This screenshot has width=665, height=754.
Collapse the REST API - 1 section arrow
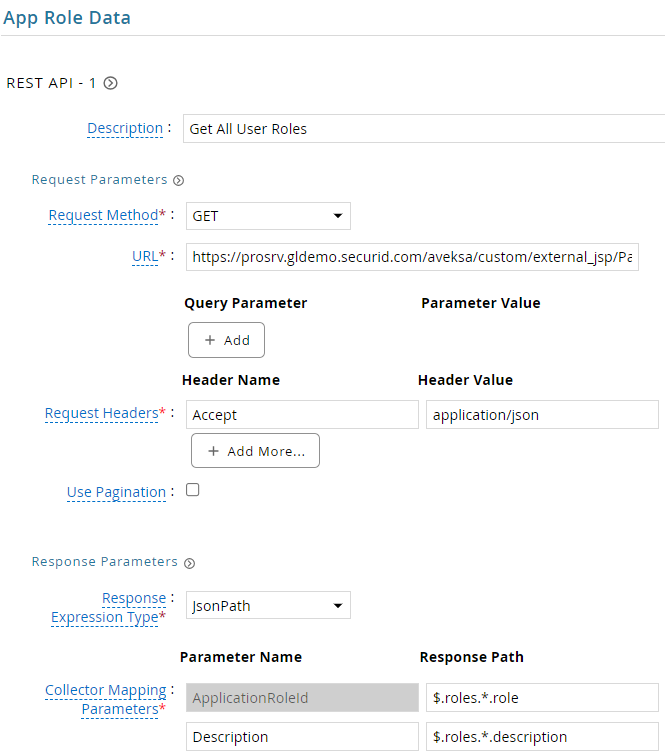[111, 83]
